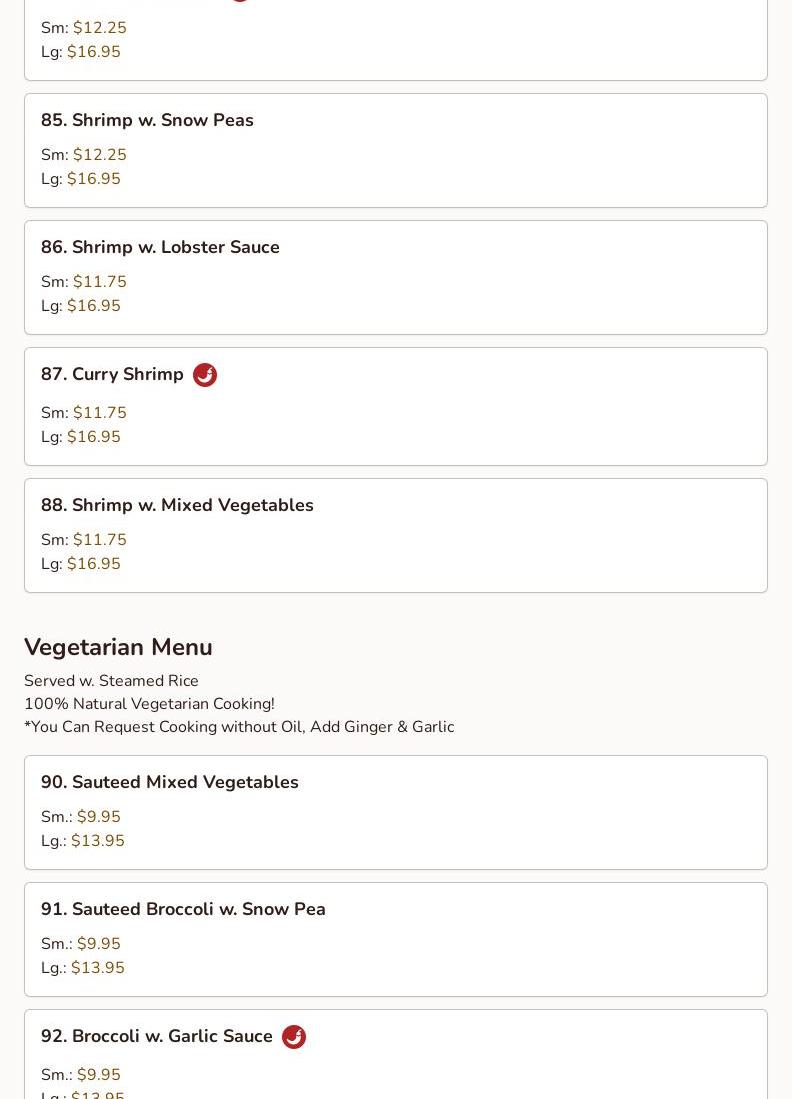Click the Sm $9.95 price of Broccoli w. Garlic Sauce

click(99, 1074)
